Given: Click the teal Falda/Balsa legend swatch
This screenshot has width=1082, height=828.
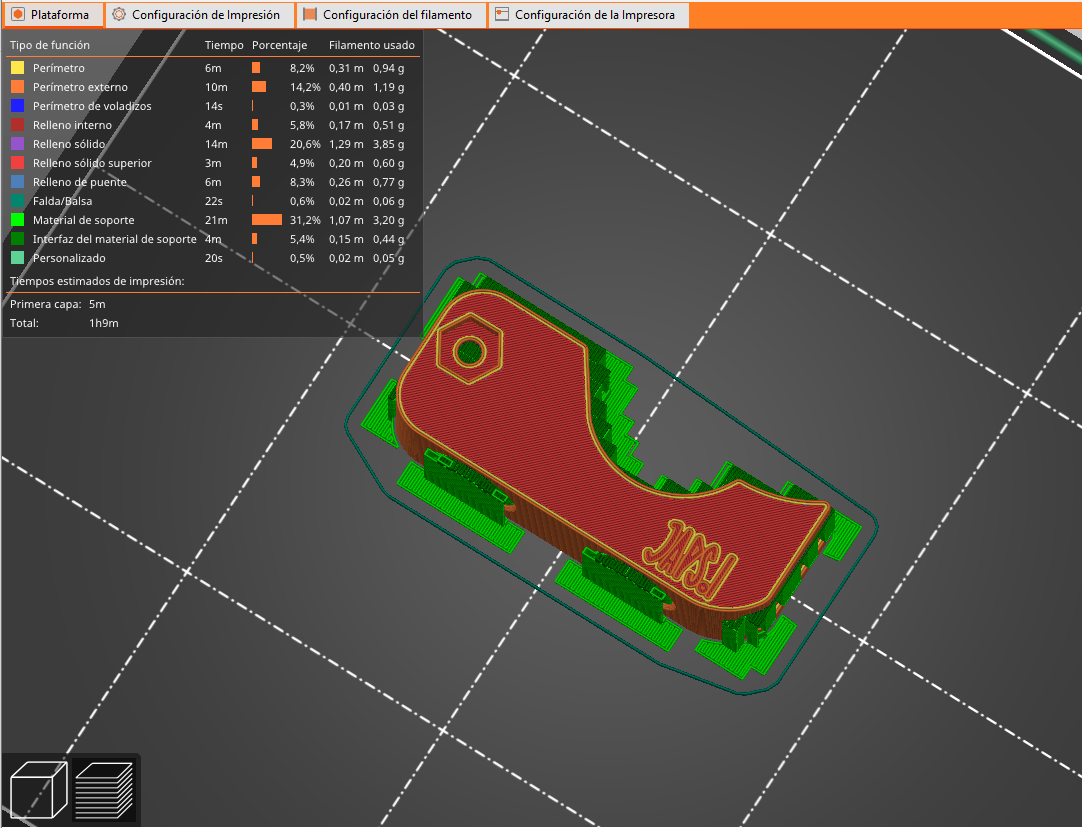Looking at the screenshot, I should 17,201.
